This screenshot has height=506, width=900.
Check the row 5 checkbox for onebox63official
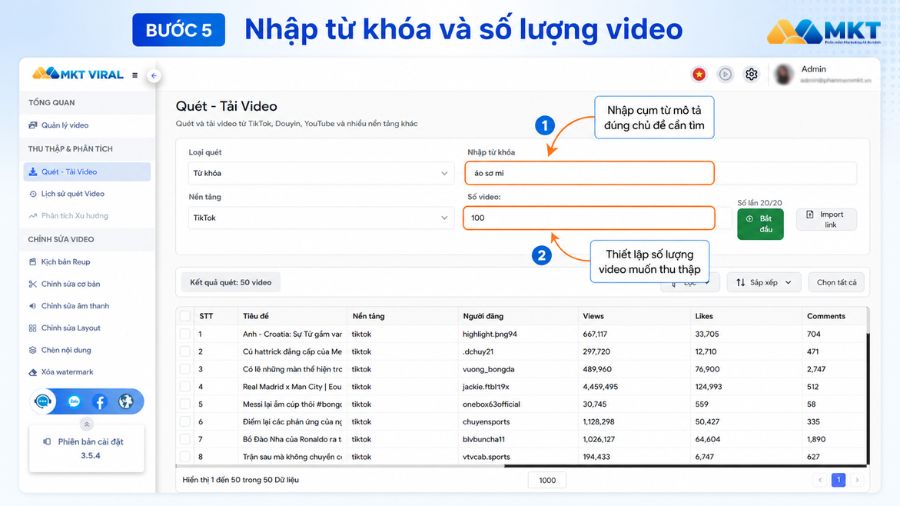(185, 404)
